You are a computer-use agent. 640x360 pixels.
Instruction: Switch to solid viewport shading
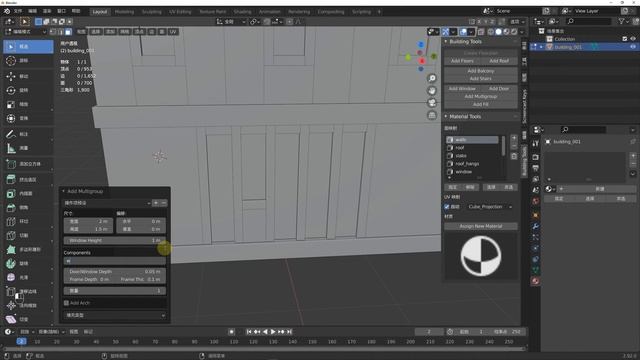[499, 31]
